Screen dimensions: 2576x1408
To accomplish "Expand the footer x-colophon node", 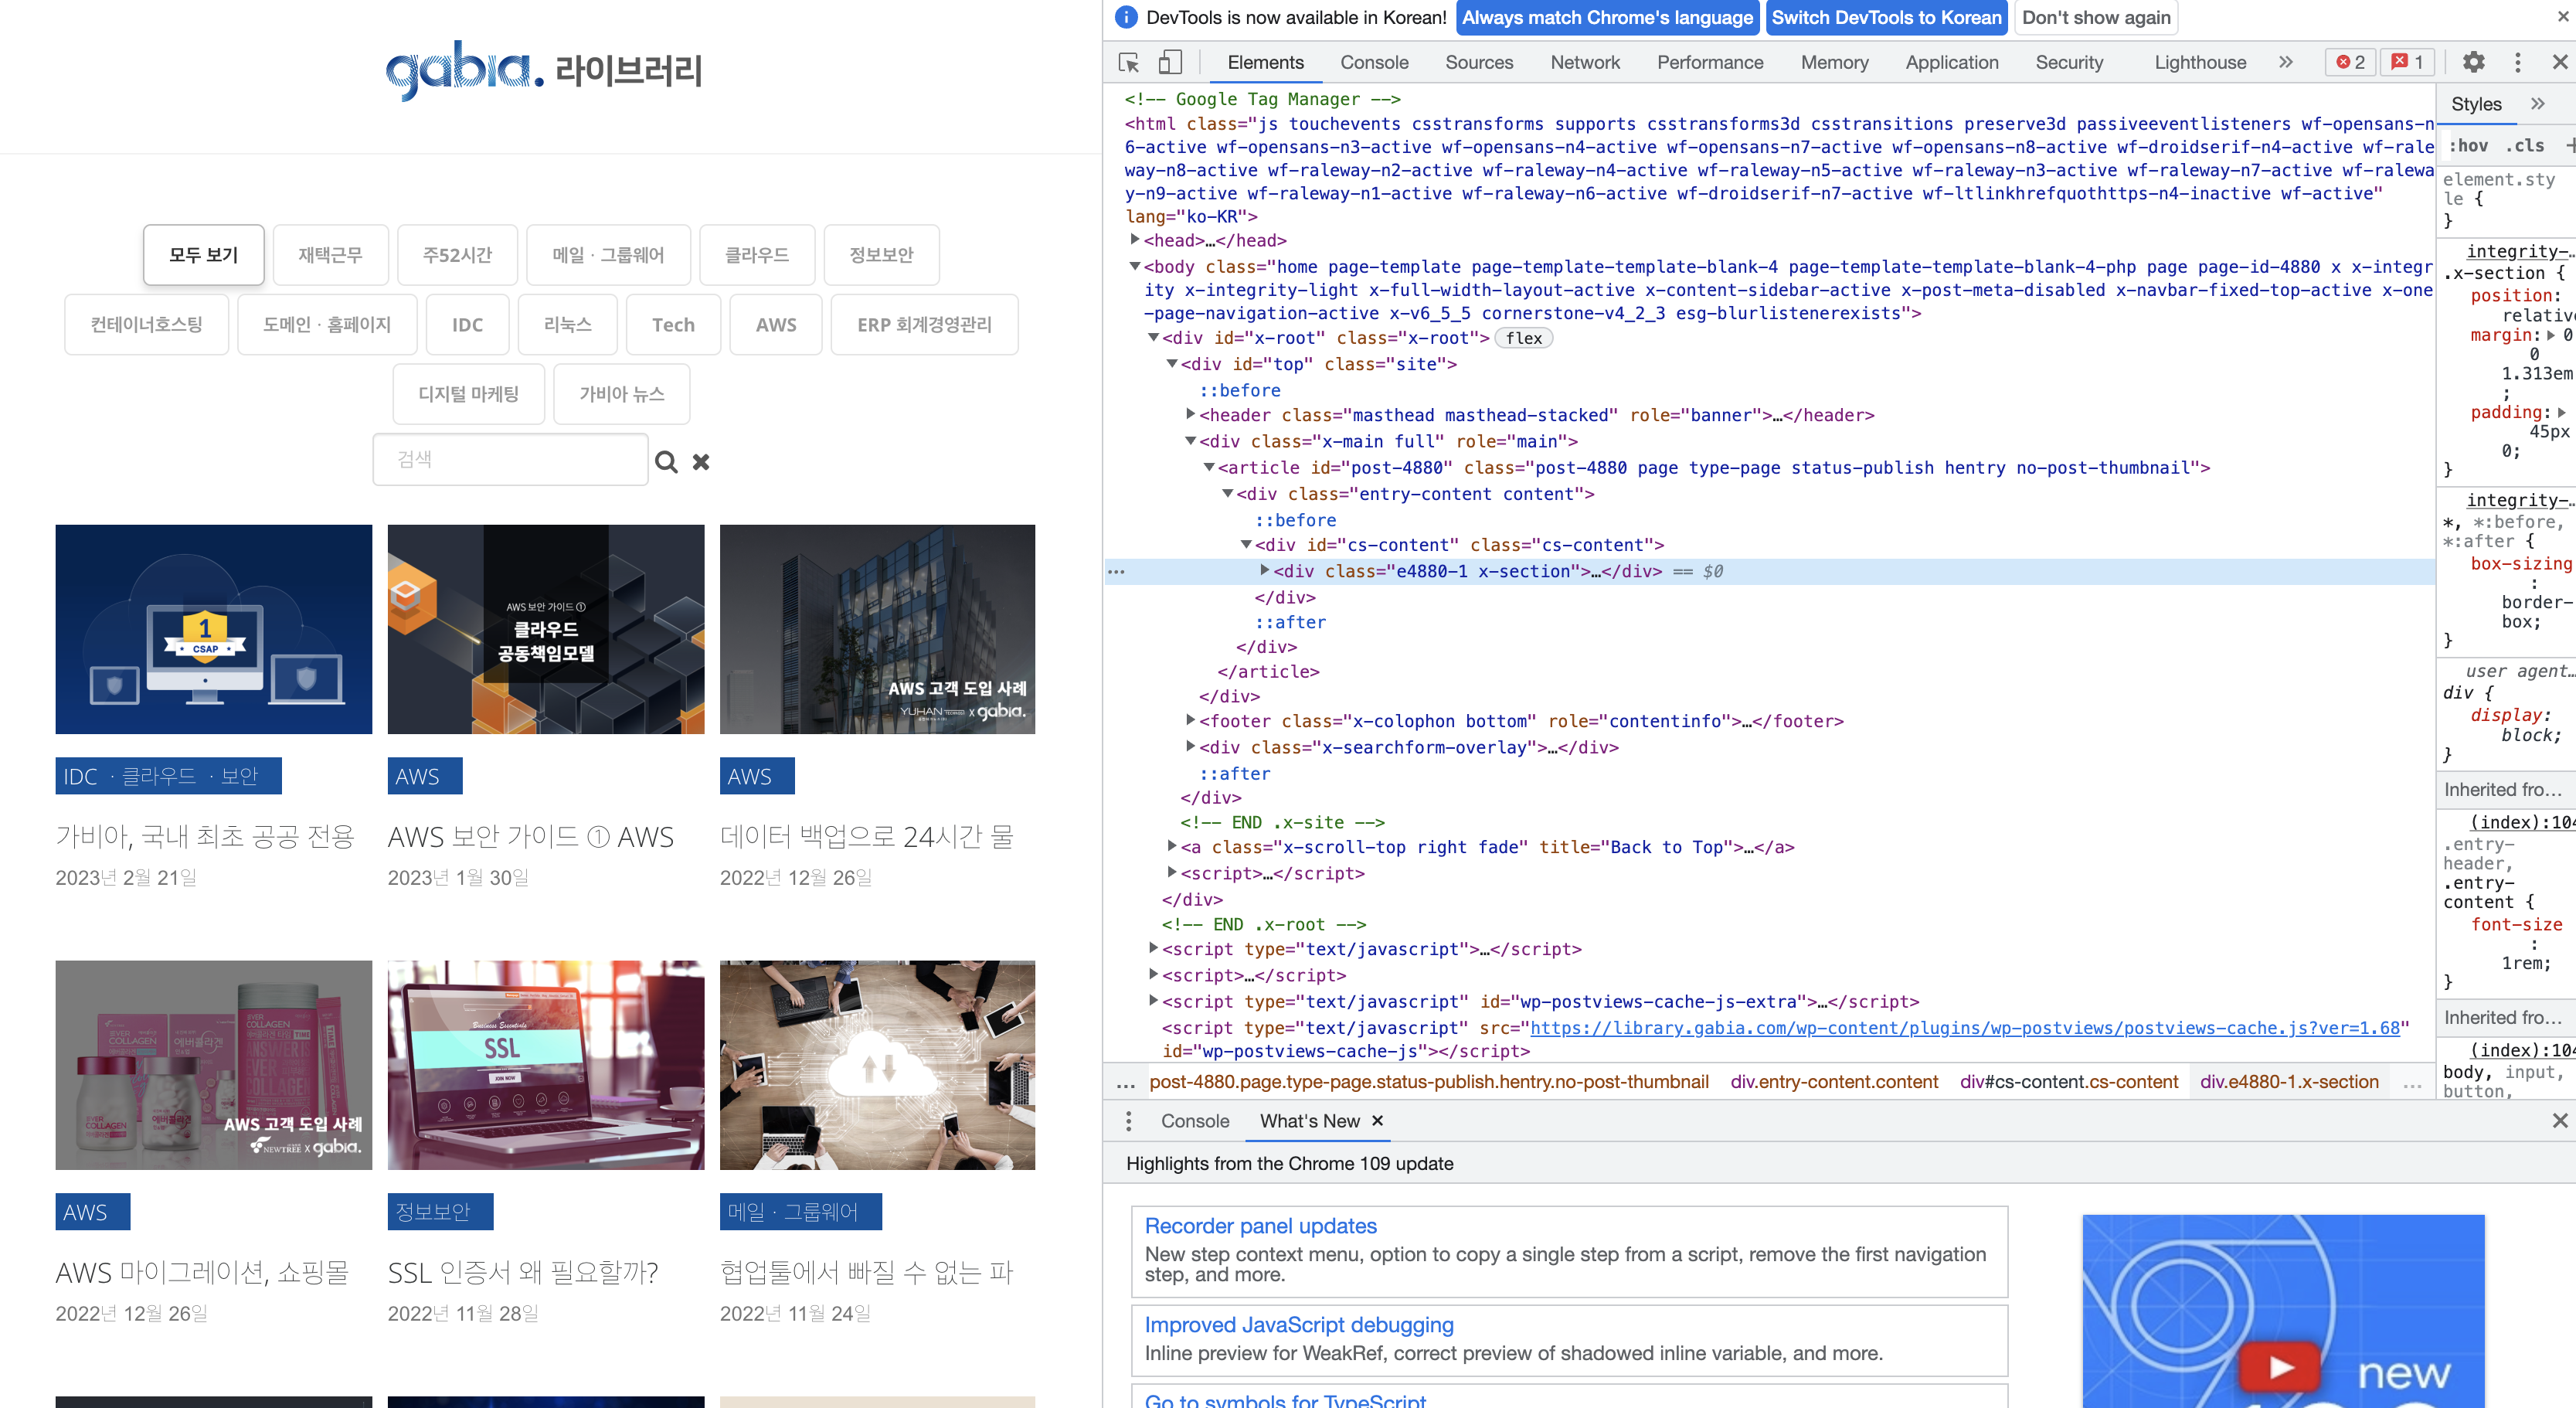I will coord(1190,721).
